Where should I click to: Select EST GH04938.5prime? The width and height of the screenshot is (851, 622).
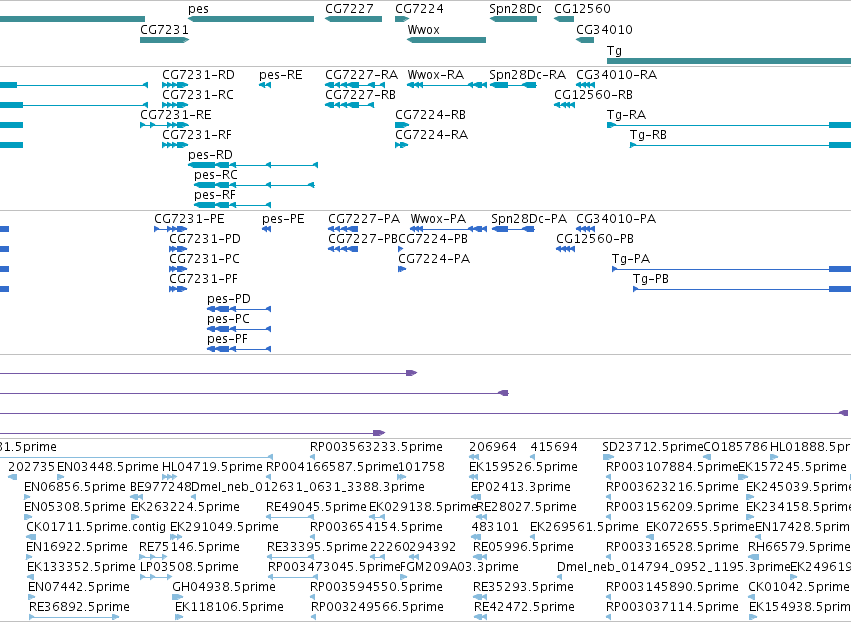pyautogui.click(x=224, y=587)
